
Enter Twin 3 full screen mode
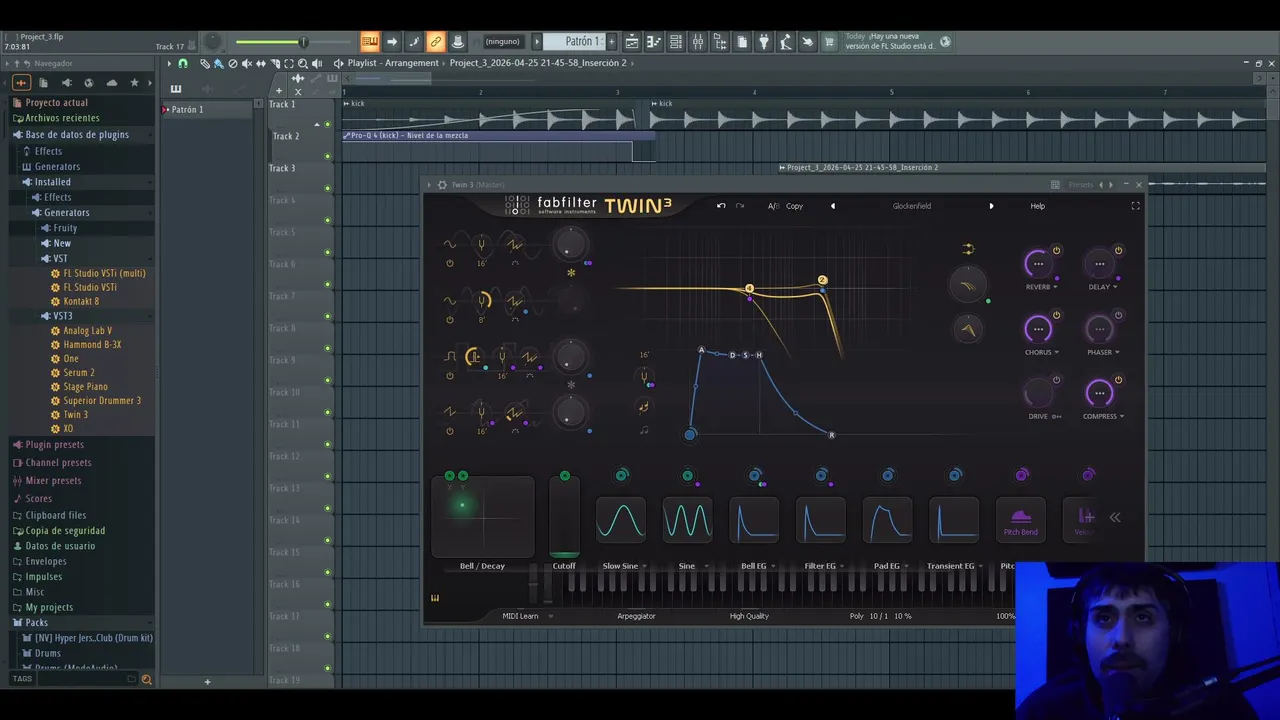(x=1135, y=206)
